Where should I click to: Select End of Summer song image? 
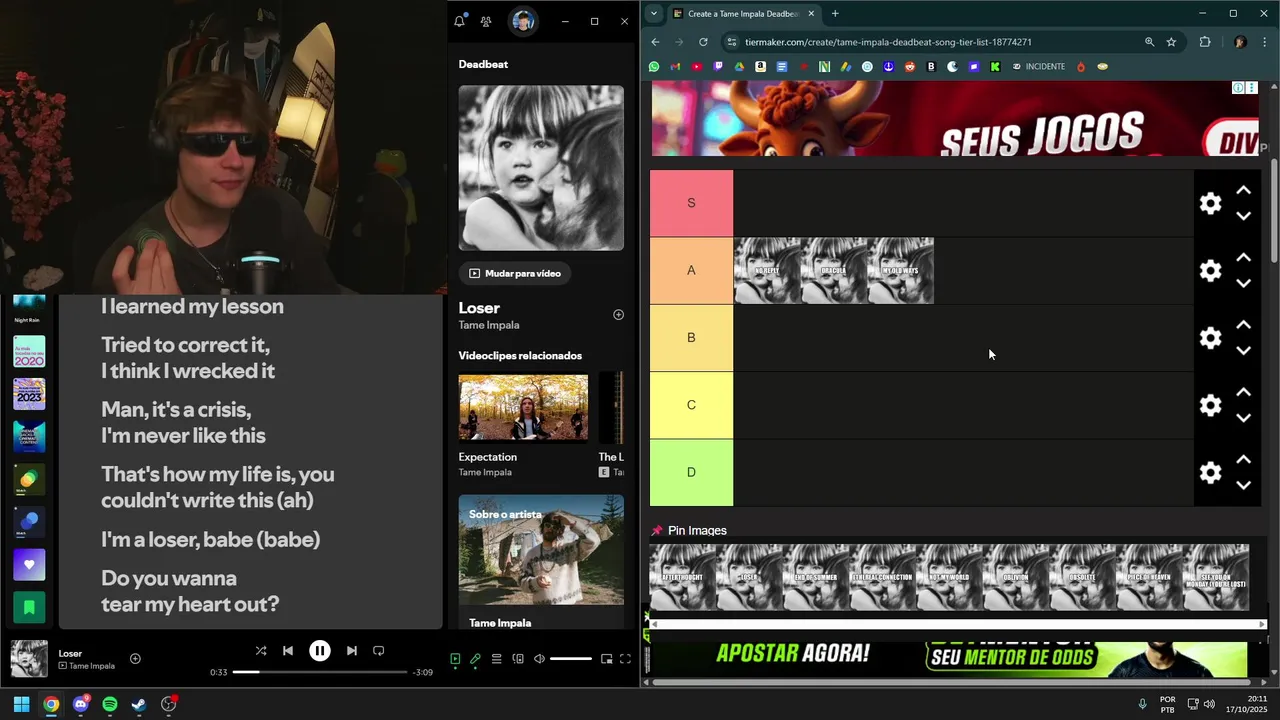click(x=816, y=577)
